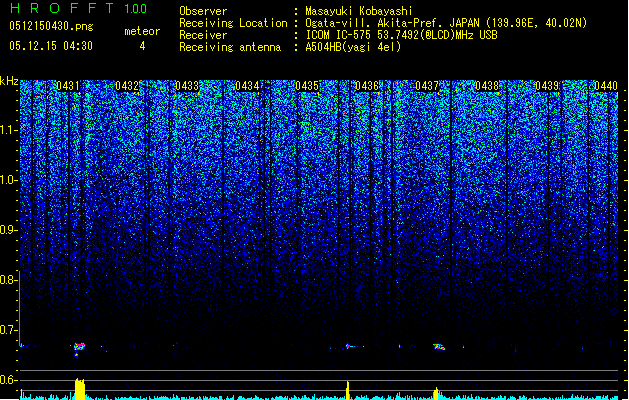
Task: Click the 1.0 kHz axis tick label
Action: 9,180
